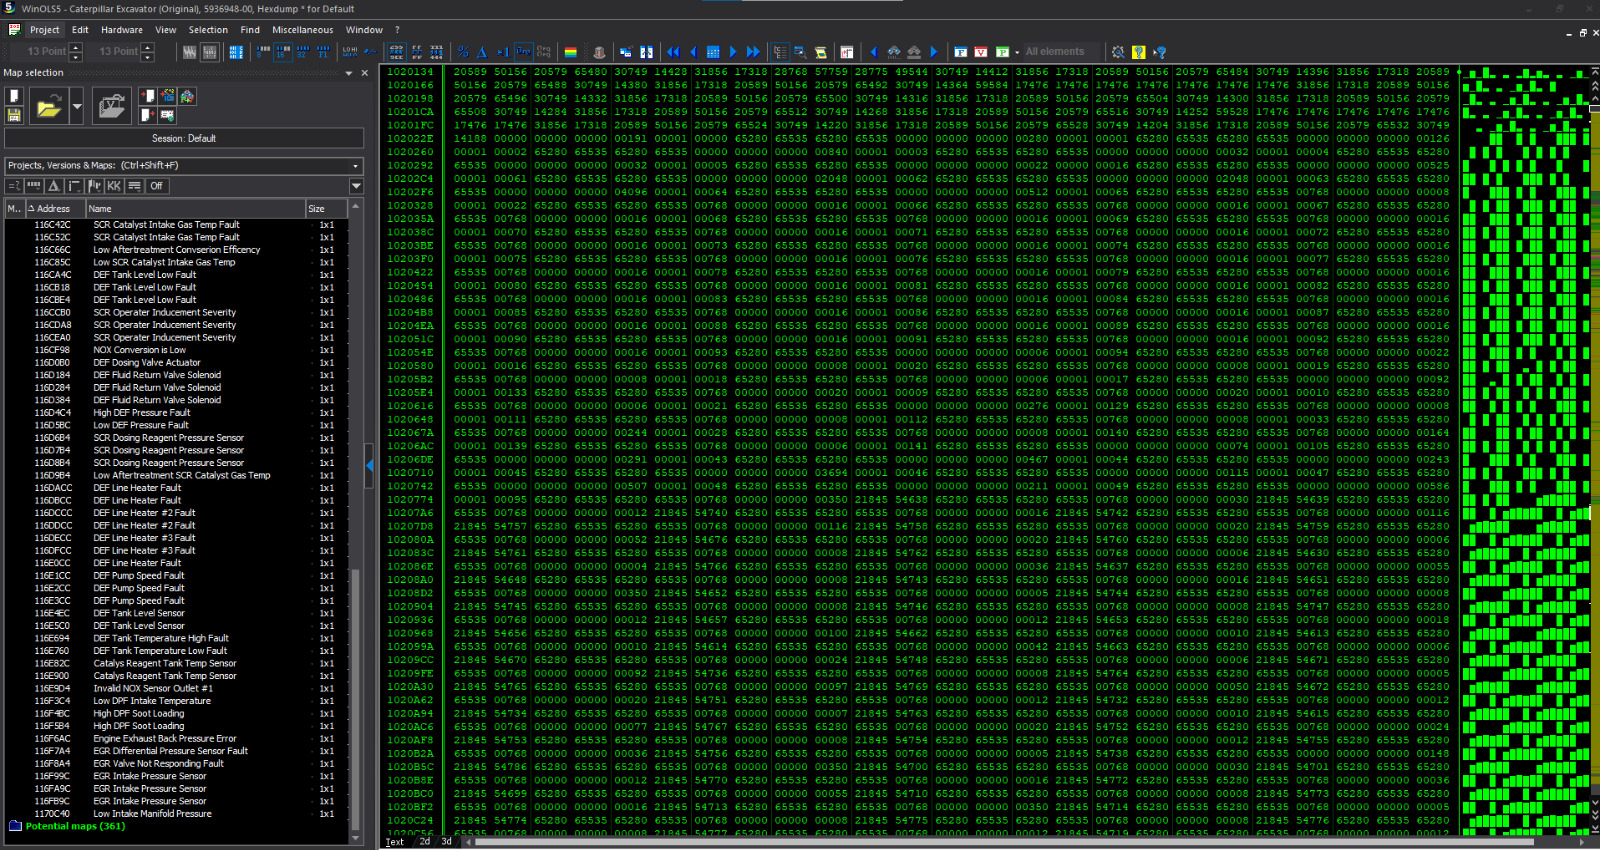Export file using the page with outgoing arrow icon

148,115
